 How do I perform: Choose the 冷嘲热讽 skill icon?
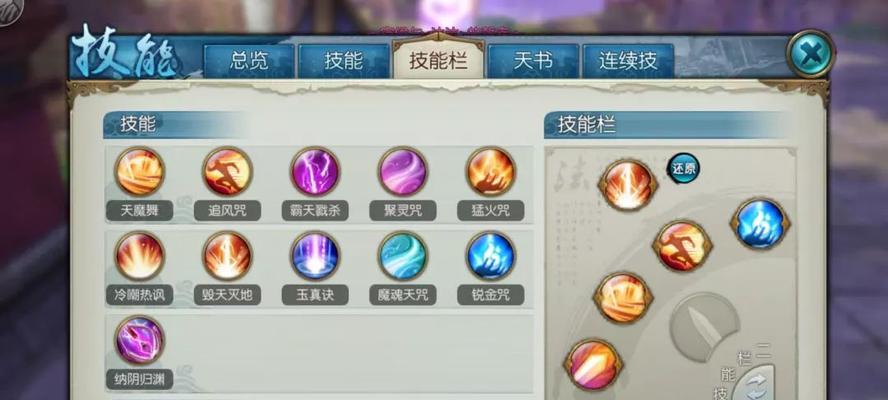point(139,256)
